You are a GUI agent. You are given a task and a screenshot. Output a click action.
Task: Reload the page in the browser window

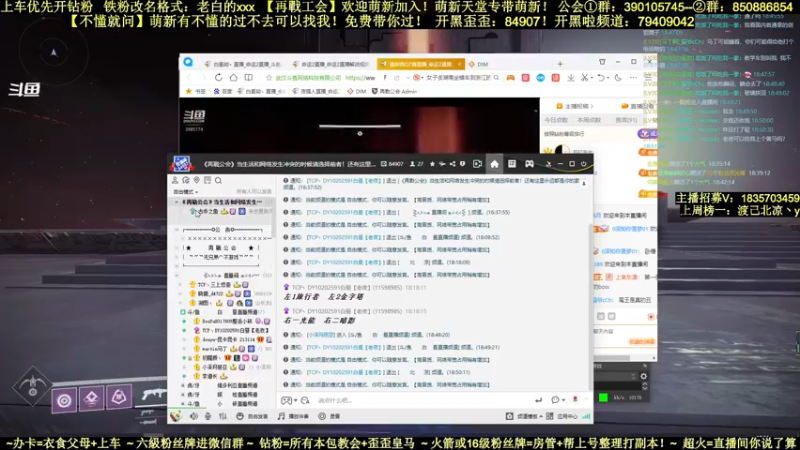point(218,78)
